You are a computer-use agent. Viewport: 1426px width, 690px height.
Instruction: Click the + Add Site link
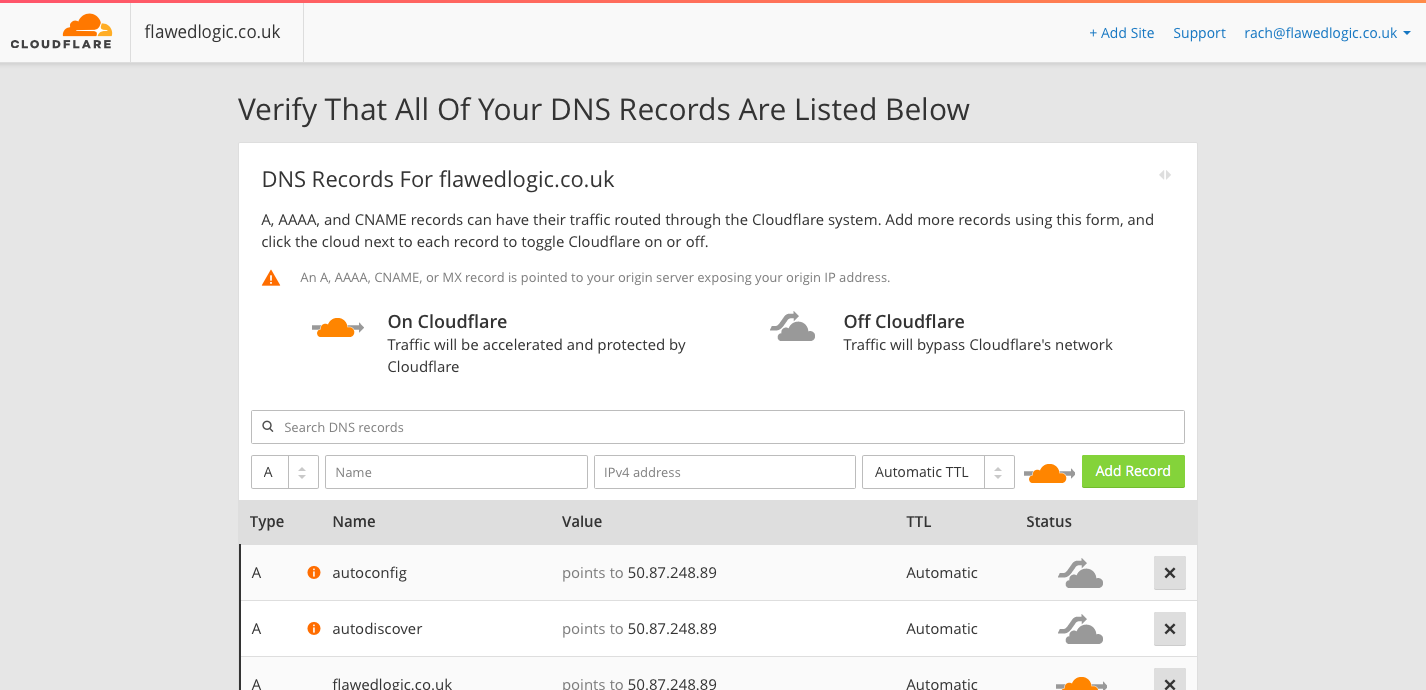pos(1121,33)
